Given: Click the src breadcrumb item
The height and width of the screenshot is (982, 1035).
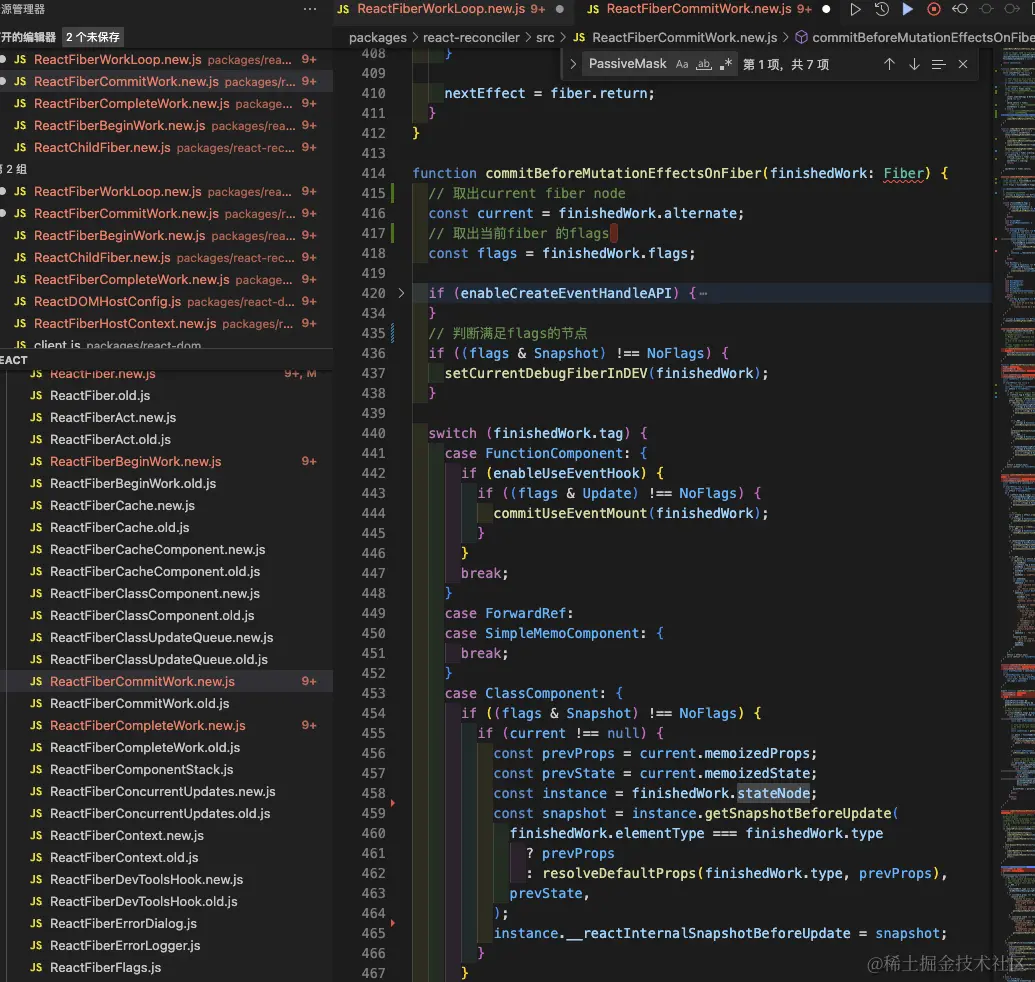Looking at the screenshot, I should [x=545, y=38].
